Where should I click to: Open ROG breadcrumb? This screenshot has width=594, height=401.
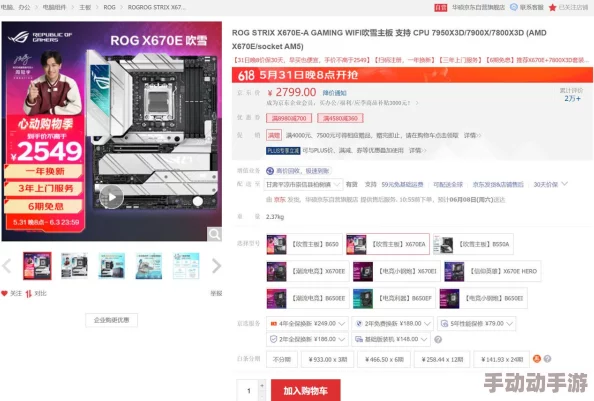[109, 7]
